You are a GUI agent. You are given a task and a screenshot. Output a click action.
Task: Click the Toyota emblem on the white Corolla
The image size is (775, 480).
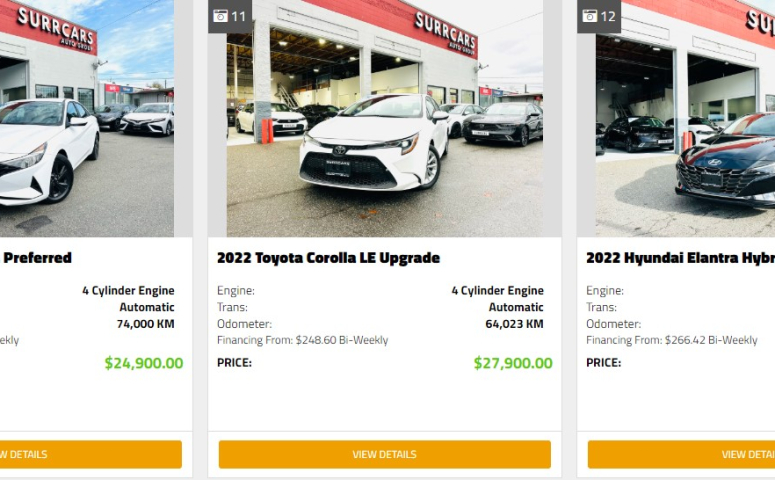[339, 150]
